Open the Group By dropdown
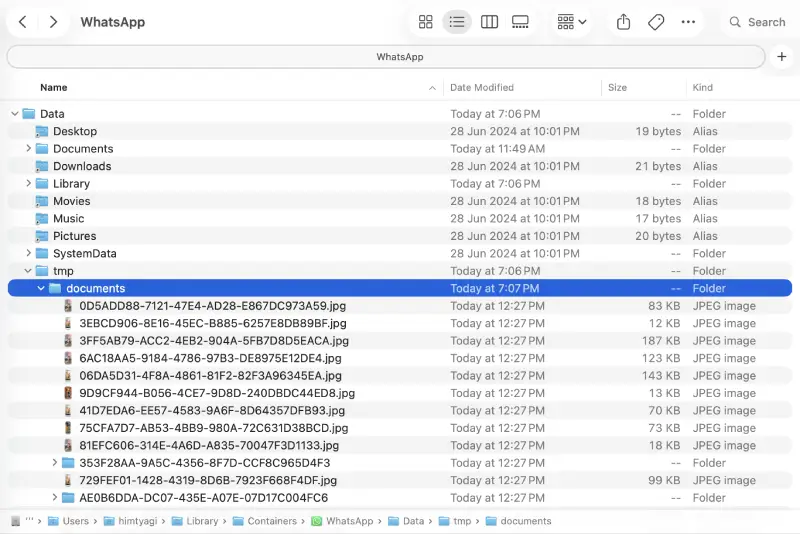800x534 pixels. click(x=571, y=22)
